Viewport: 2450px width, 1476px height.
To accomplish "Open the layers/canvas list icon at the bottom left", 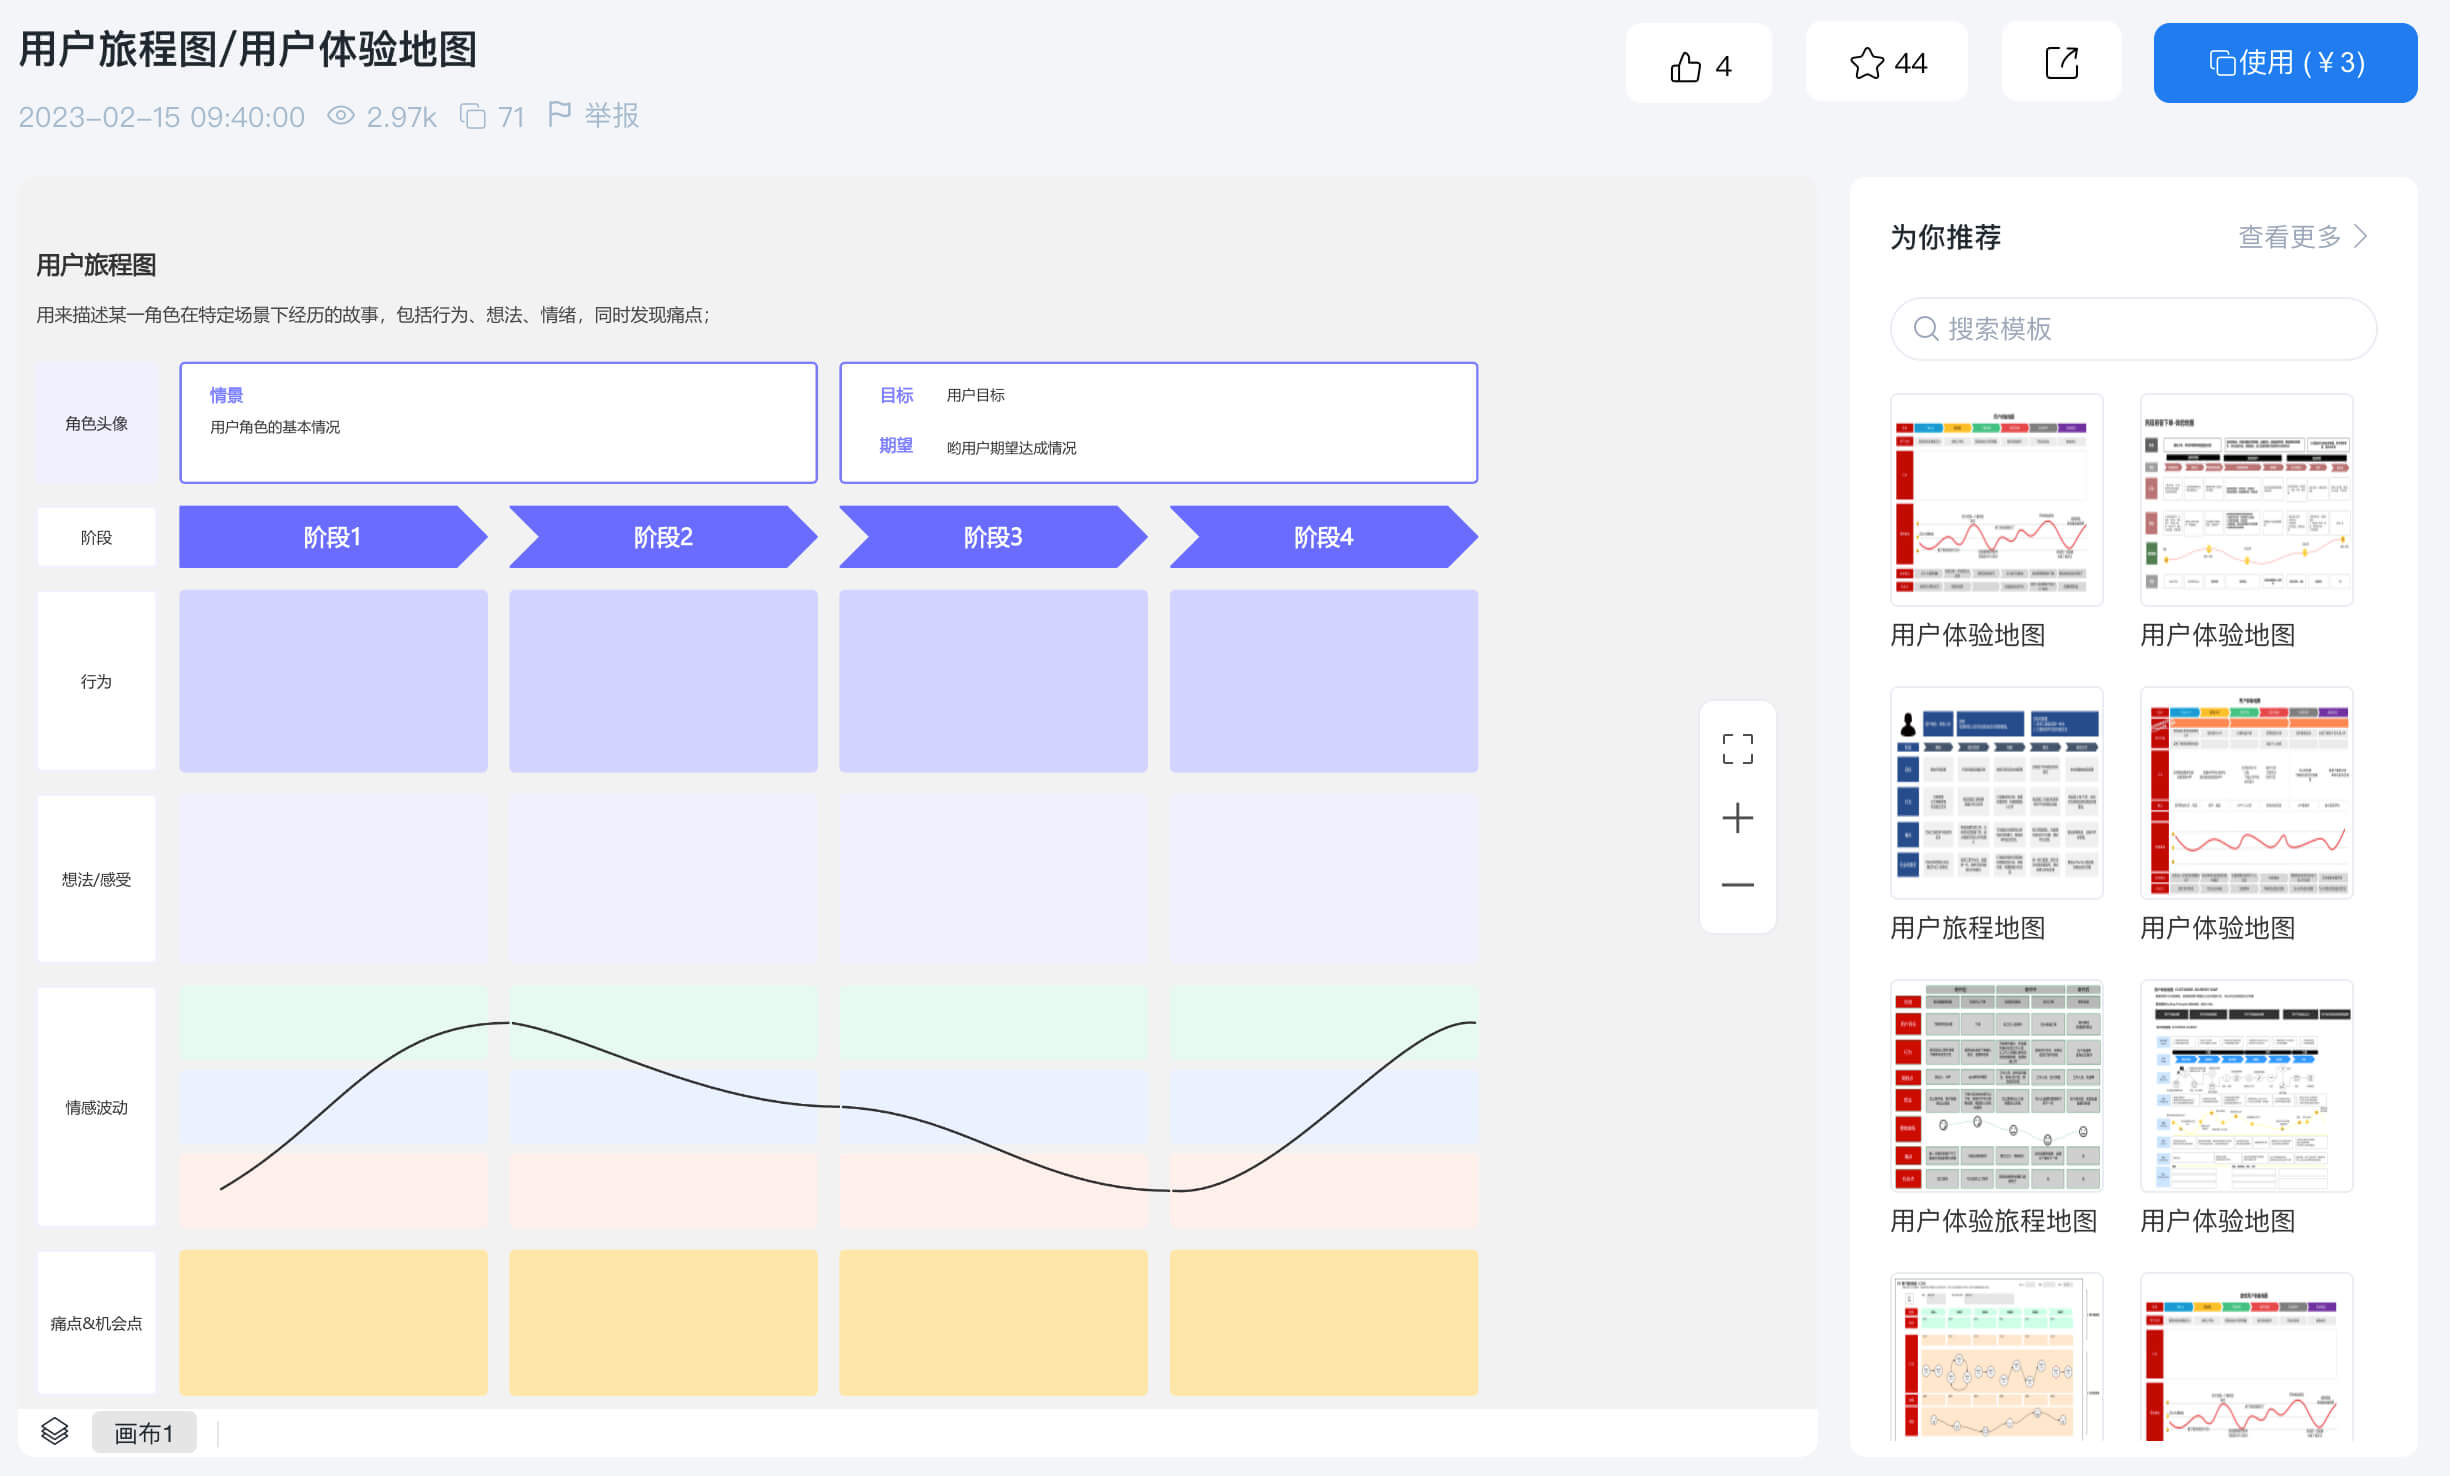I will click(x=55, y=1431).
